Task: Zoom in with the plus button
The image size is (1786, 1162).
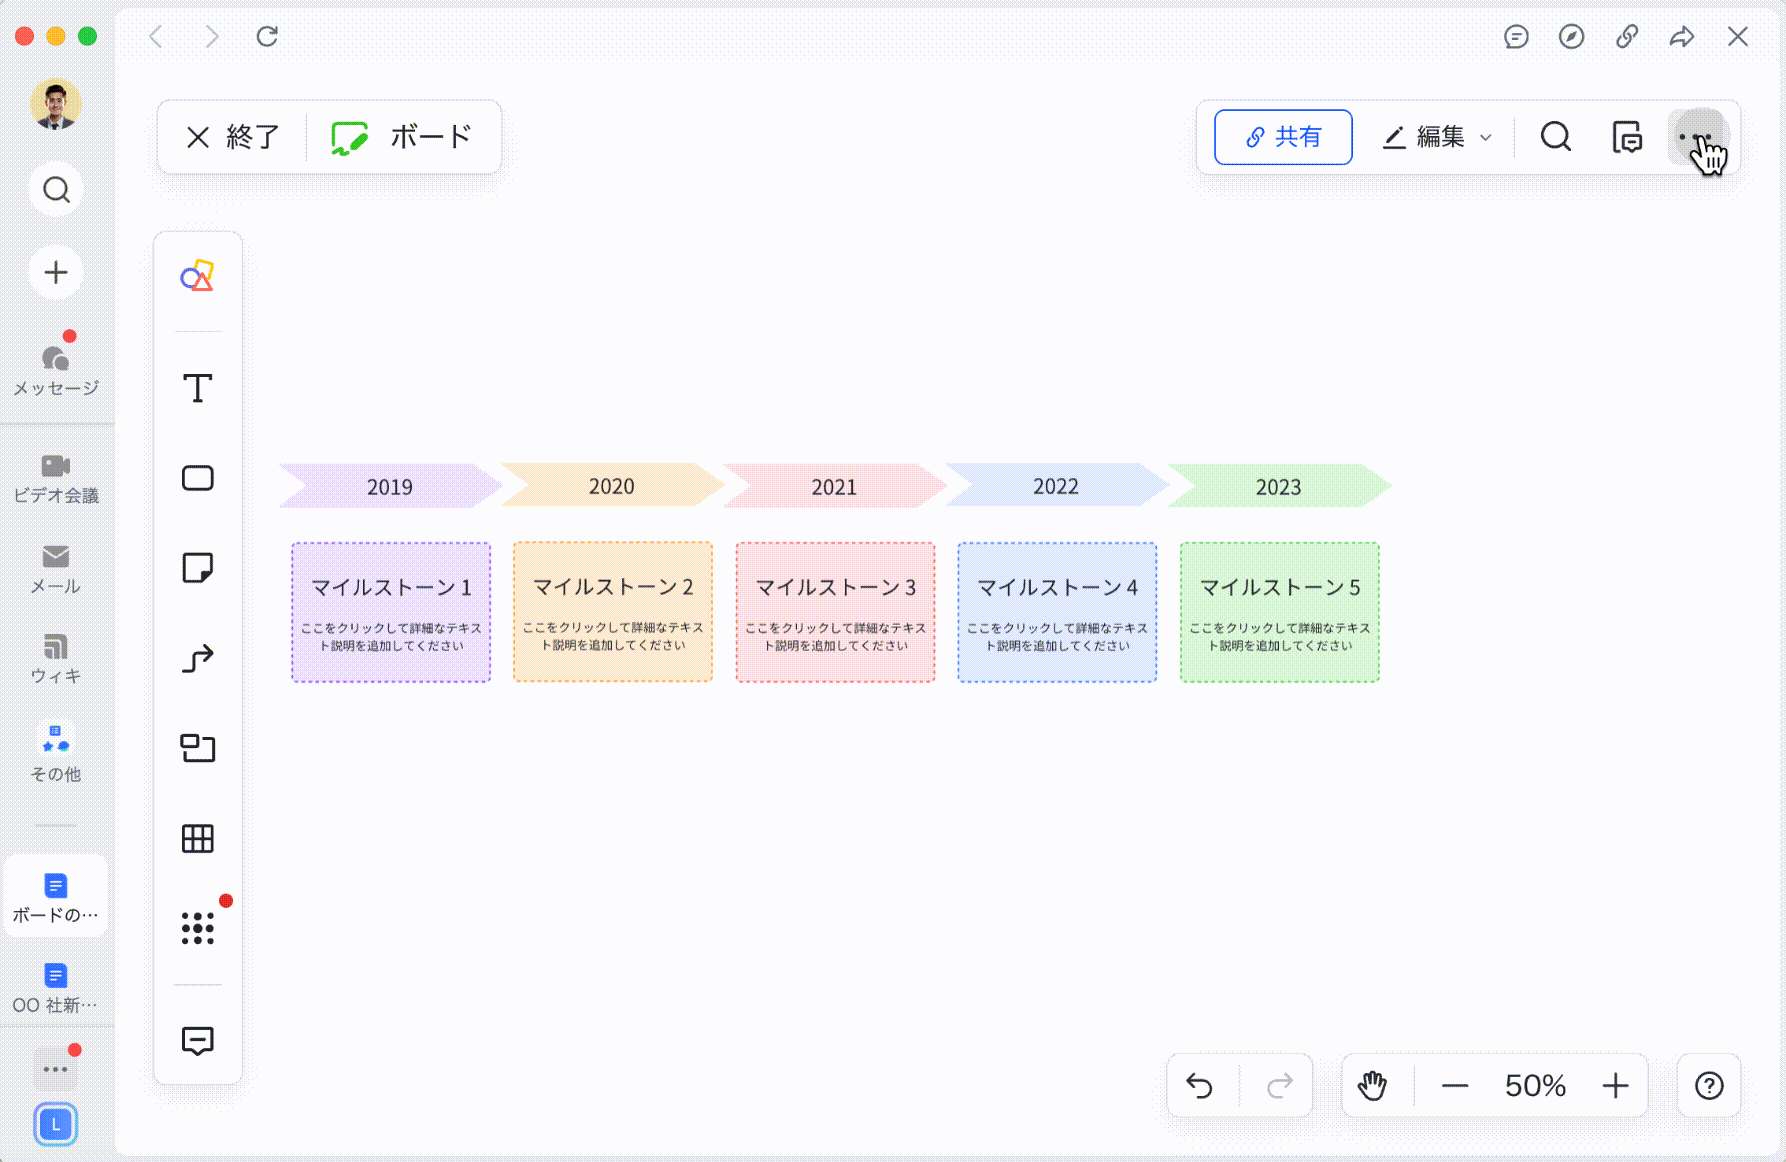Action: (x=1615, y=1085)
